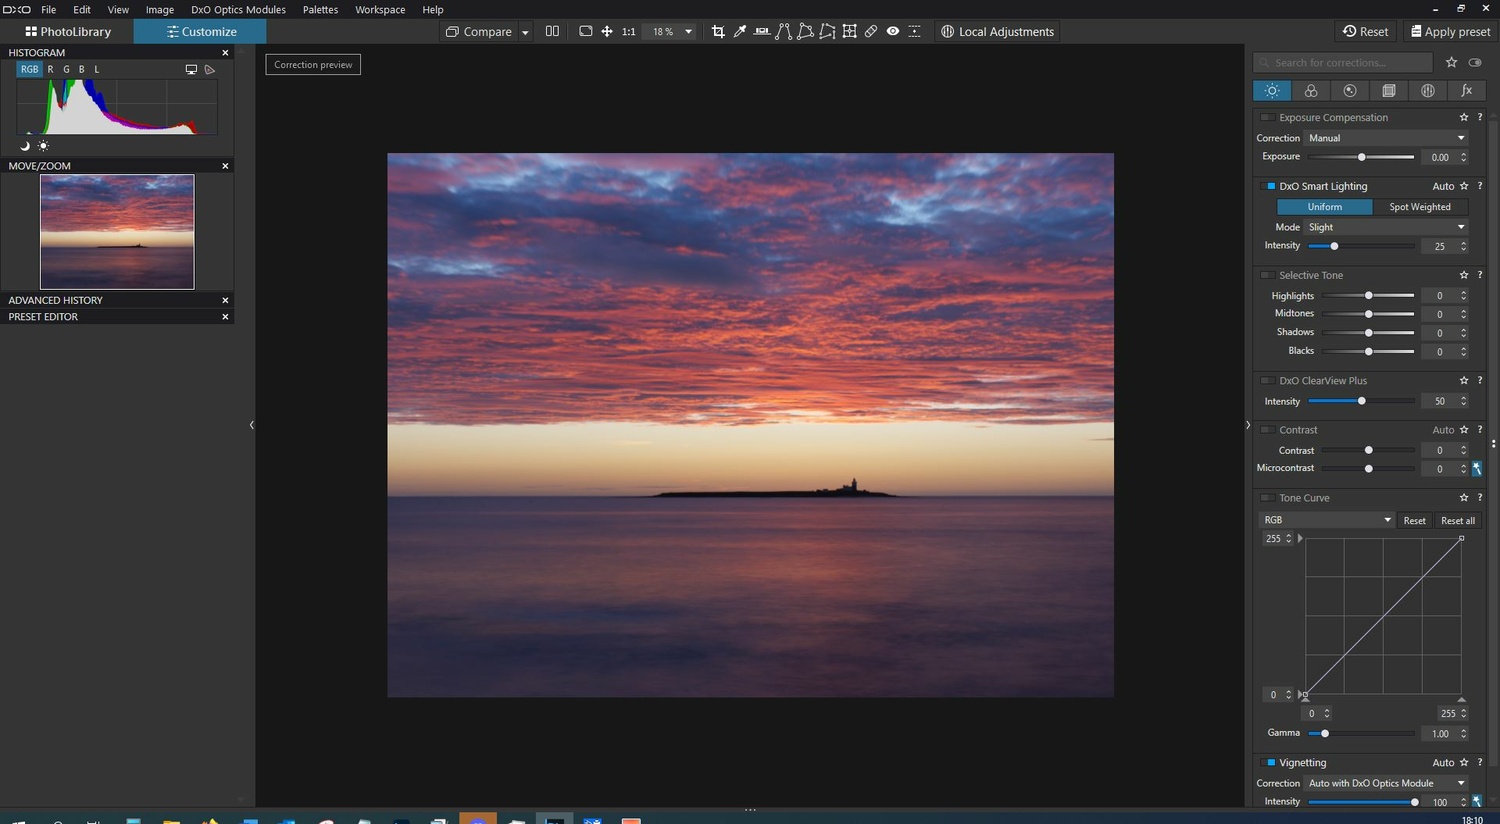The width and height of the screenshot is (1500, 824).
Task: Pick the white balance eyedropper tool
Action: pyautogui.click(x=740, y=32)
